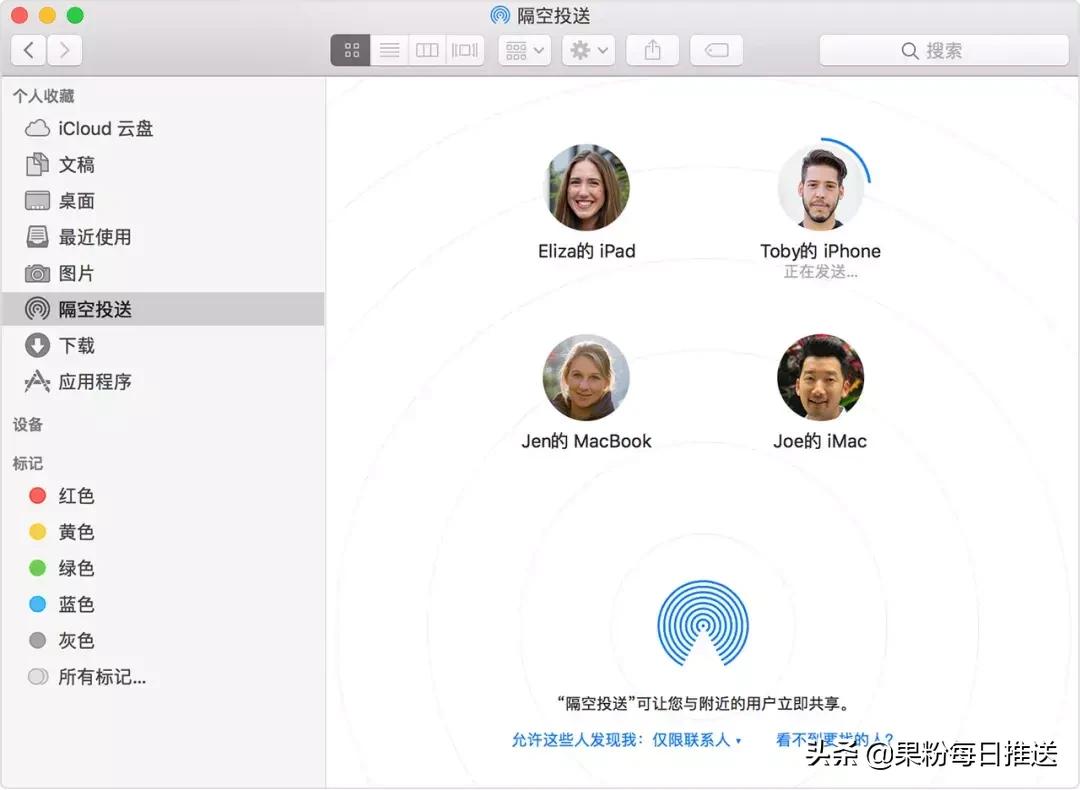The height and width of the screenshot is (790, 1080).
Task: Switch to column view
Action: point(427,50)
